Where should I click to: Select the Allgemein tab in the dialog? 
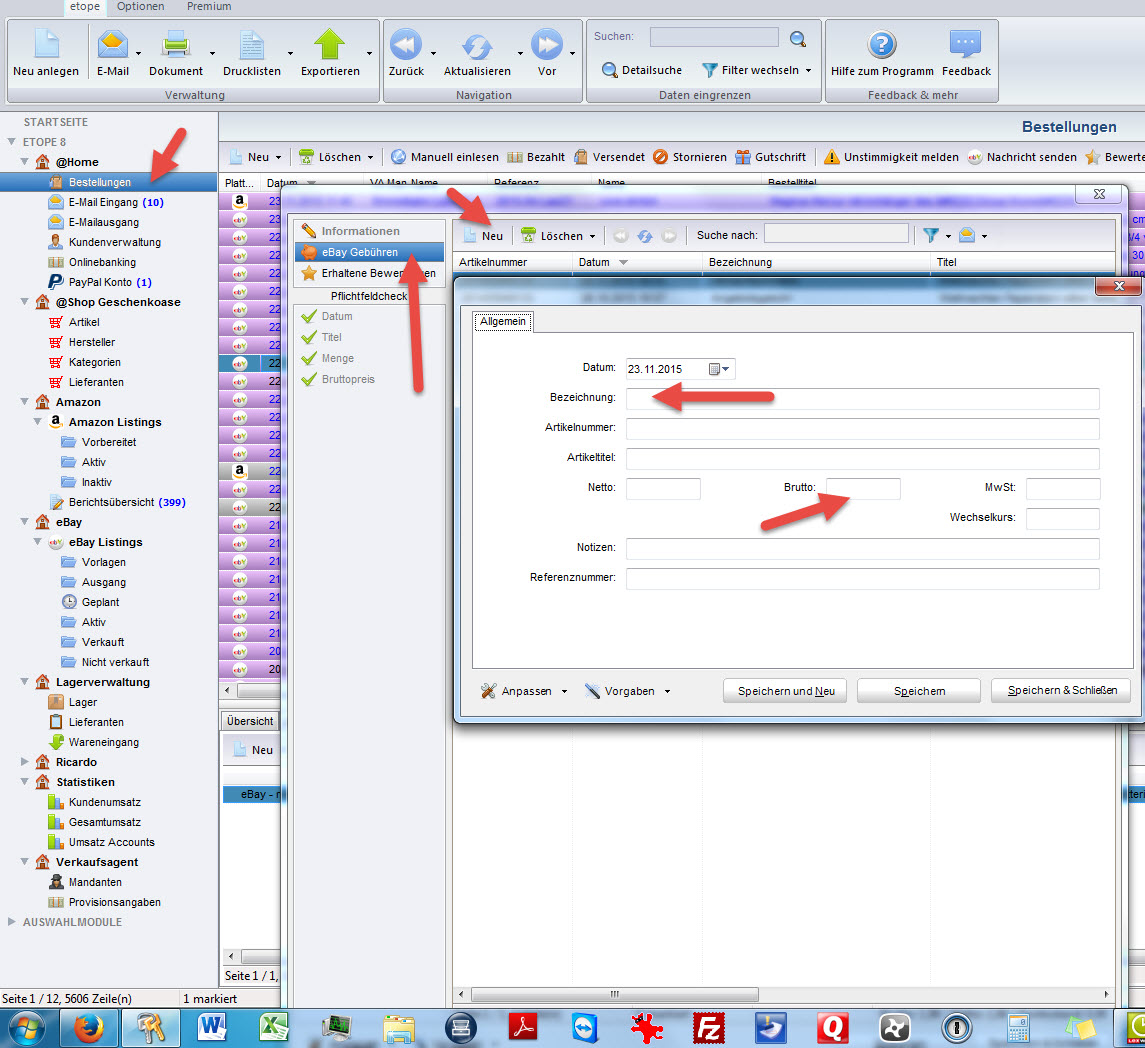click(x=503, y=321)
